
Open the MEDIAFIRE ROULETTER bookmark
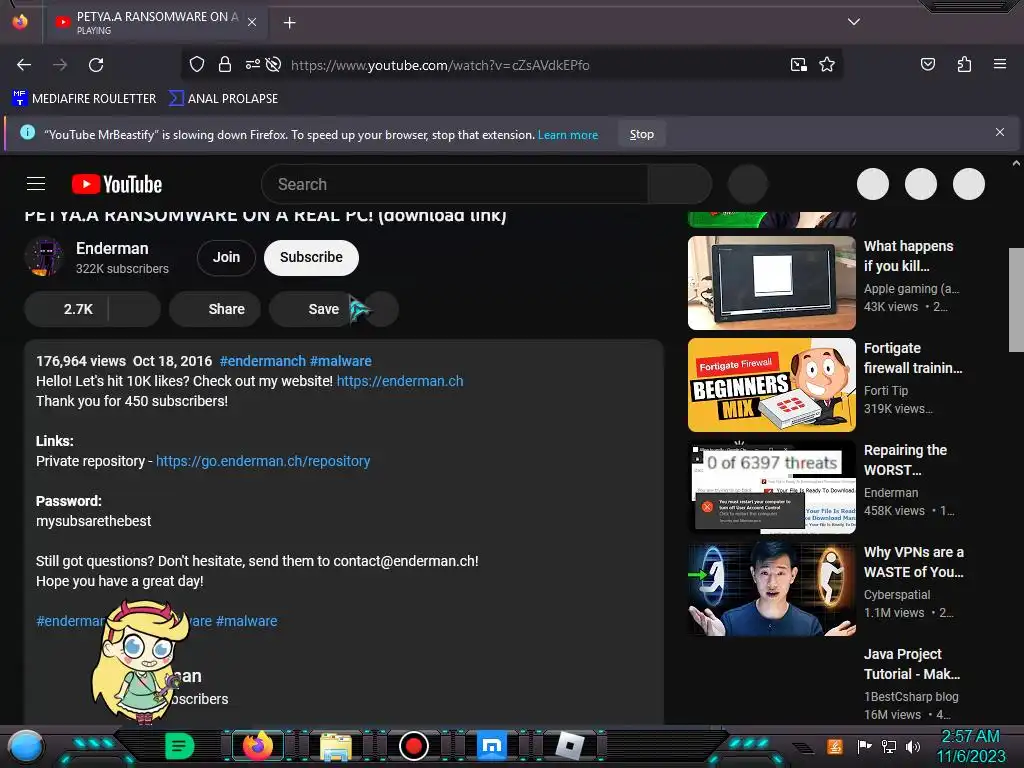pos(84,99)
